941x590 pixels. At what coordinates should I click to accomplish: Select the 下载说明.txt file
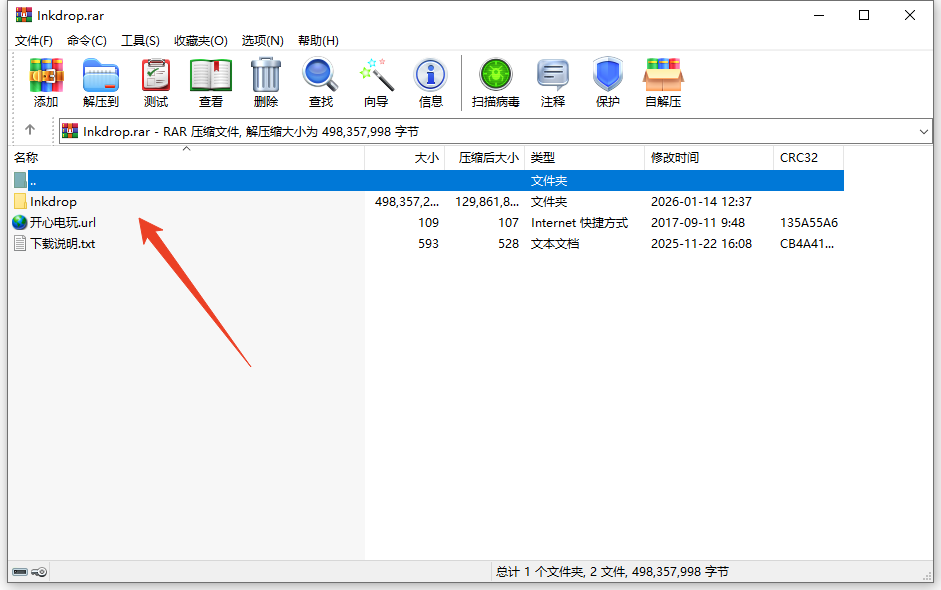62,244
